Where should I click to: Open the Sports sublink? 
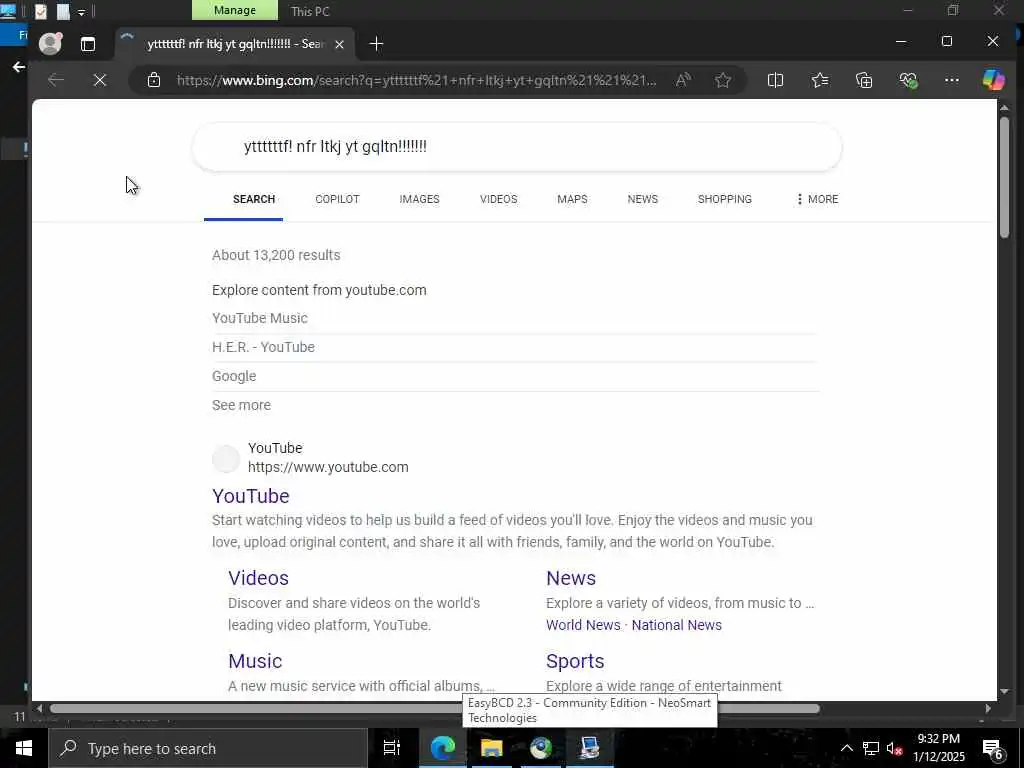click(575, 661)
